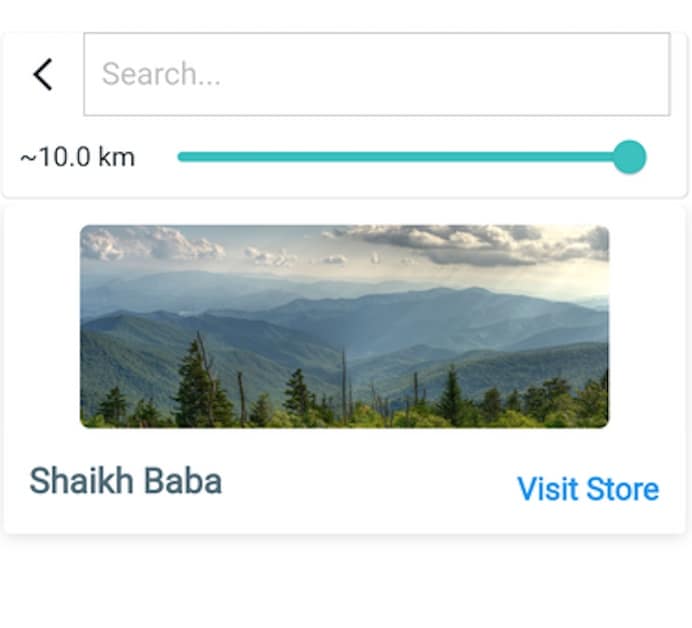Viewport: 692px width, 628px height.
Task: Open the mountain landscape store banner image
Action: coord(344,326)
